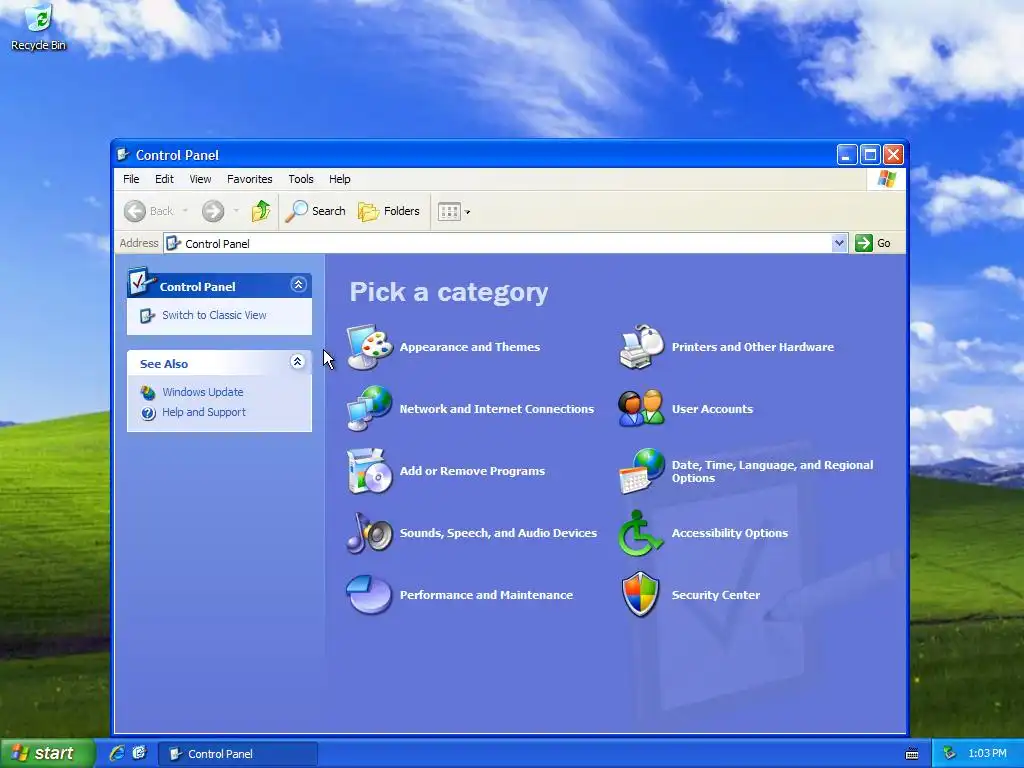Click the Security Center shield icon
This screenshot has width=1024, height=768.
[x=641, y=594]
